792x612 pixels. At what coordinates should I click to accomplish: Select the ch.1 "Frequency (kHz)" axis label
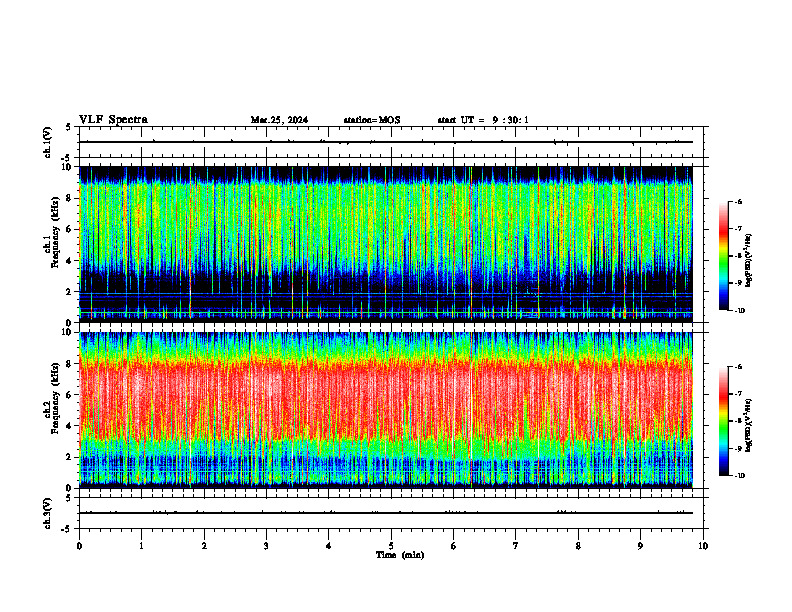click(x=55, y=230)
